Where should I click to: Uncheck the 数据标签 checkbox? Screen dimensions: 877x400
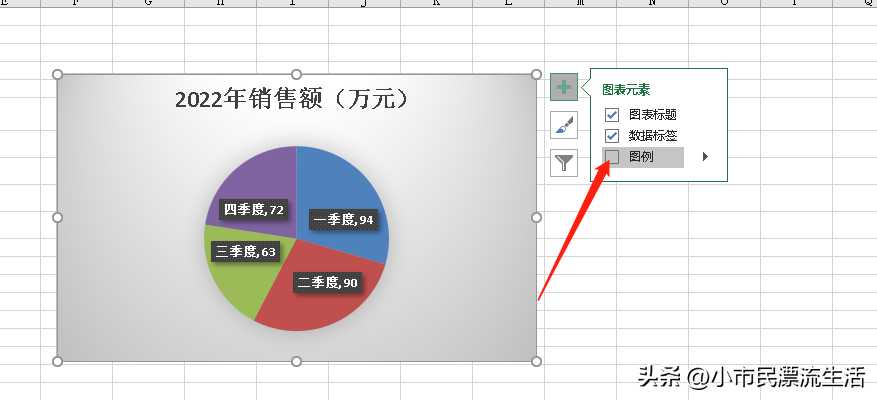point(612,135)
